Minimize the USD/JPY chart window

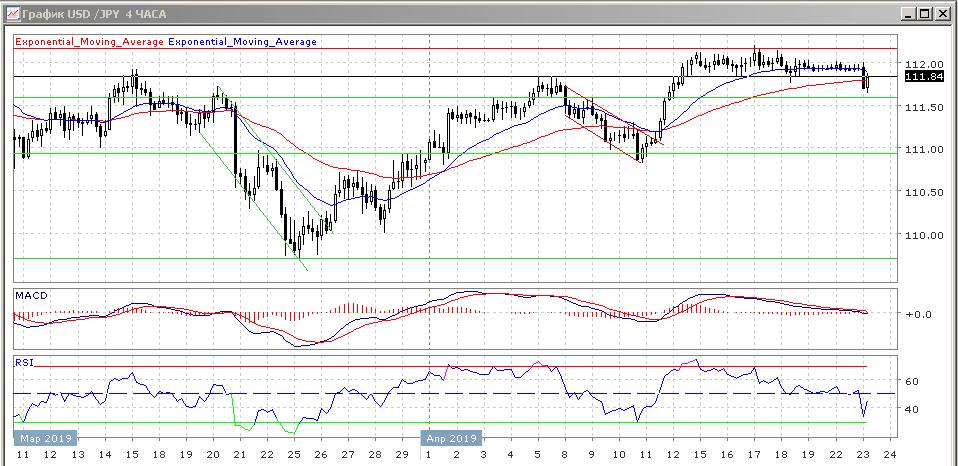tap(907, 13)
